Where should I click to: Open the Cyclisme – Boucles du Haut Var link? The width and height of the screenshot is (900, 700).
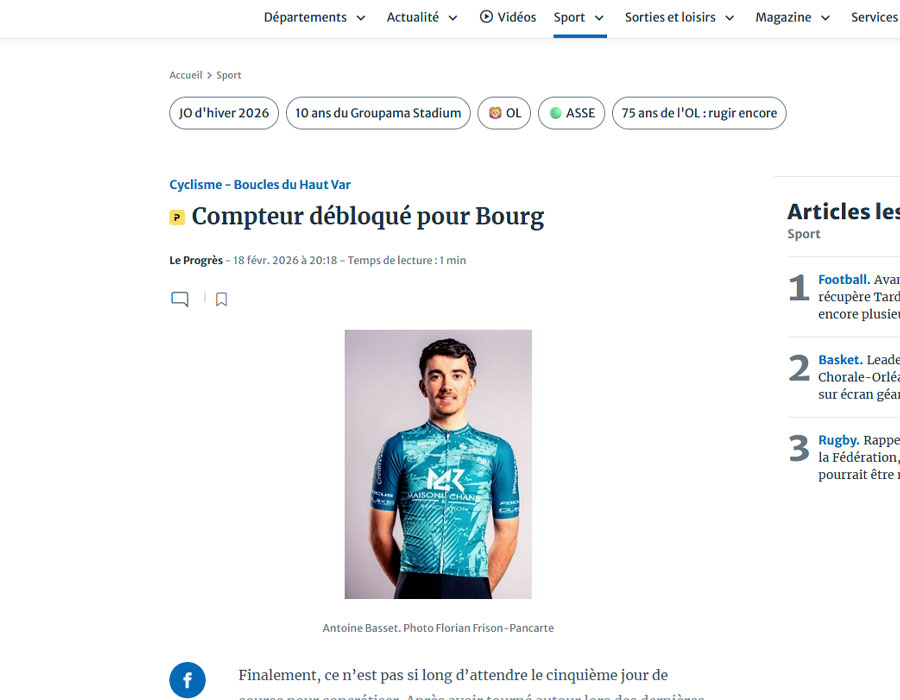click(x=260, y=184)
